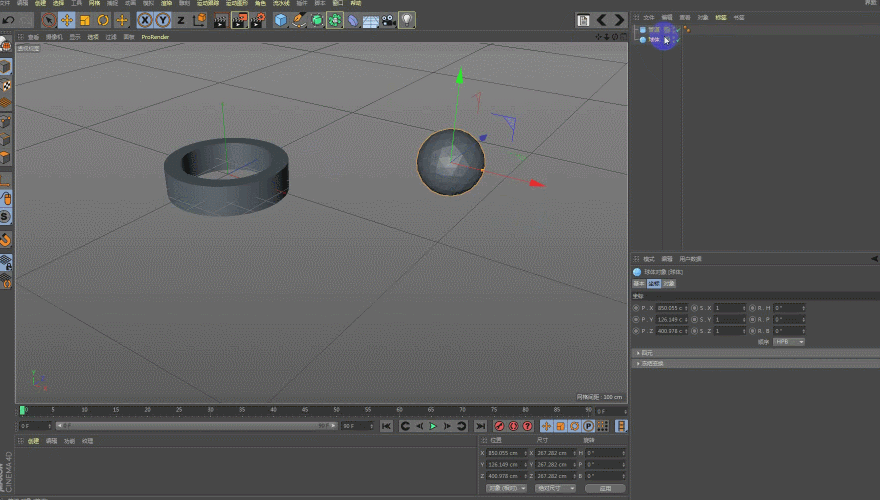Select the Rotate tool in top toolbar
Screen dimensions: 880x500
[103, 20]
